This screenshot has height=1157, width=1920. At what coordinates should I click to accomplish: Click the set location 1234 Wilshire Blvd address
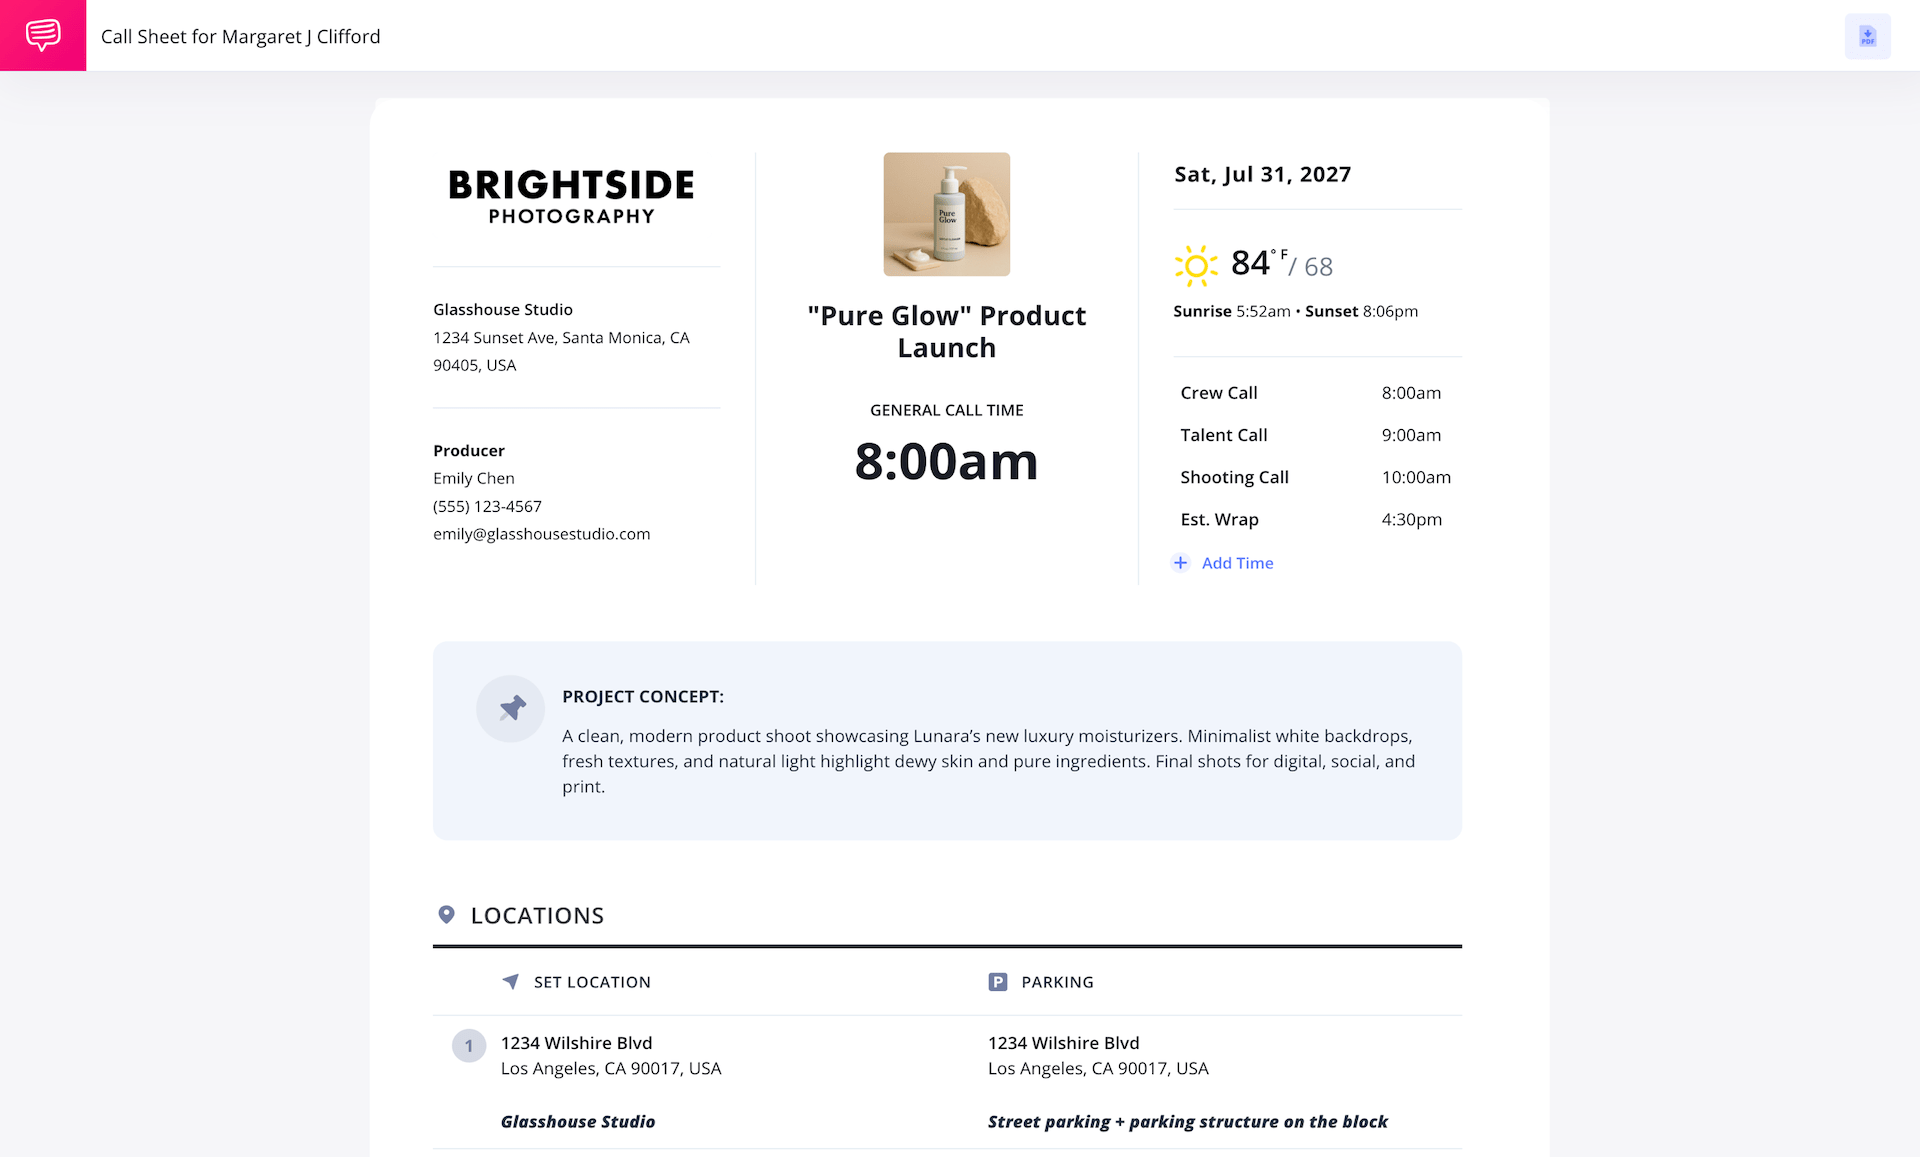(576, 1043)
